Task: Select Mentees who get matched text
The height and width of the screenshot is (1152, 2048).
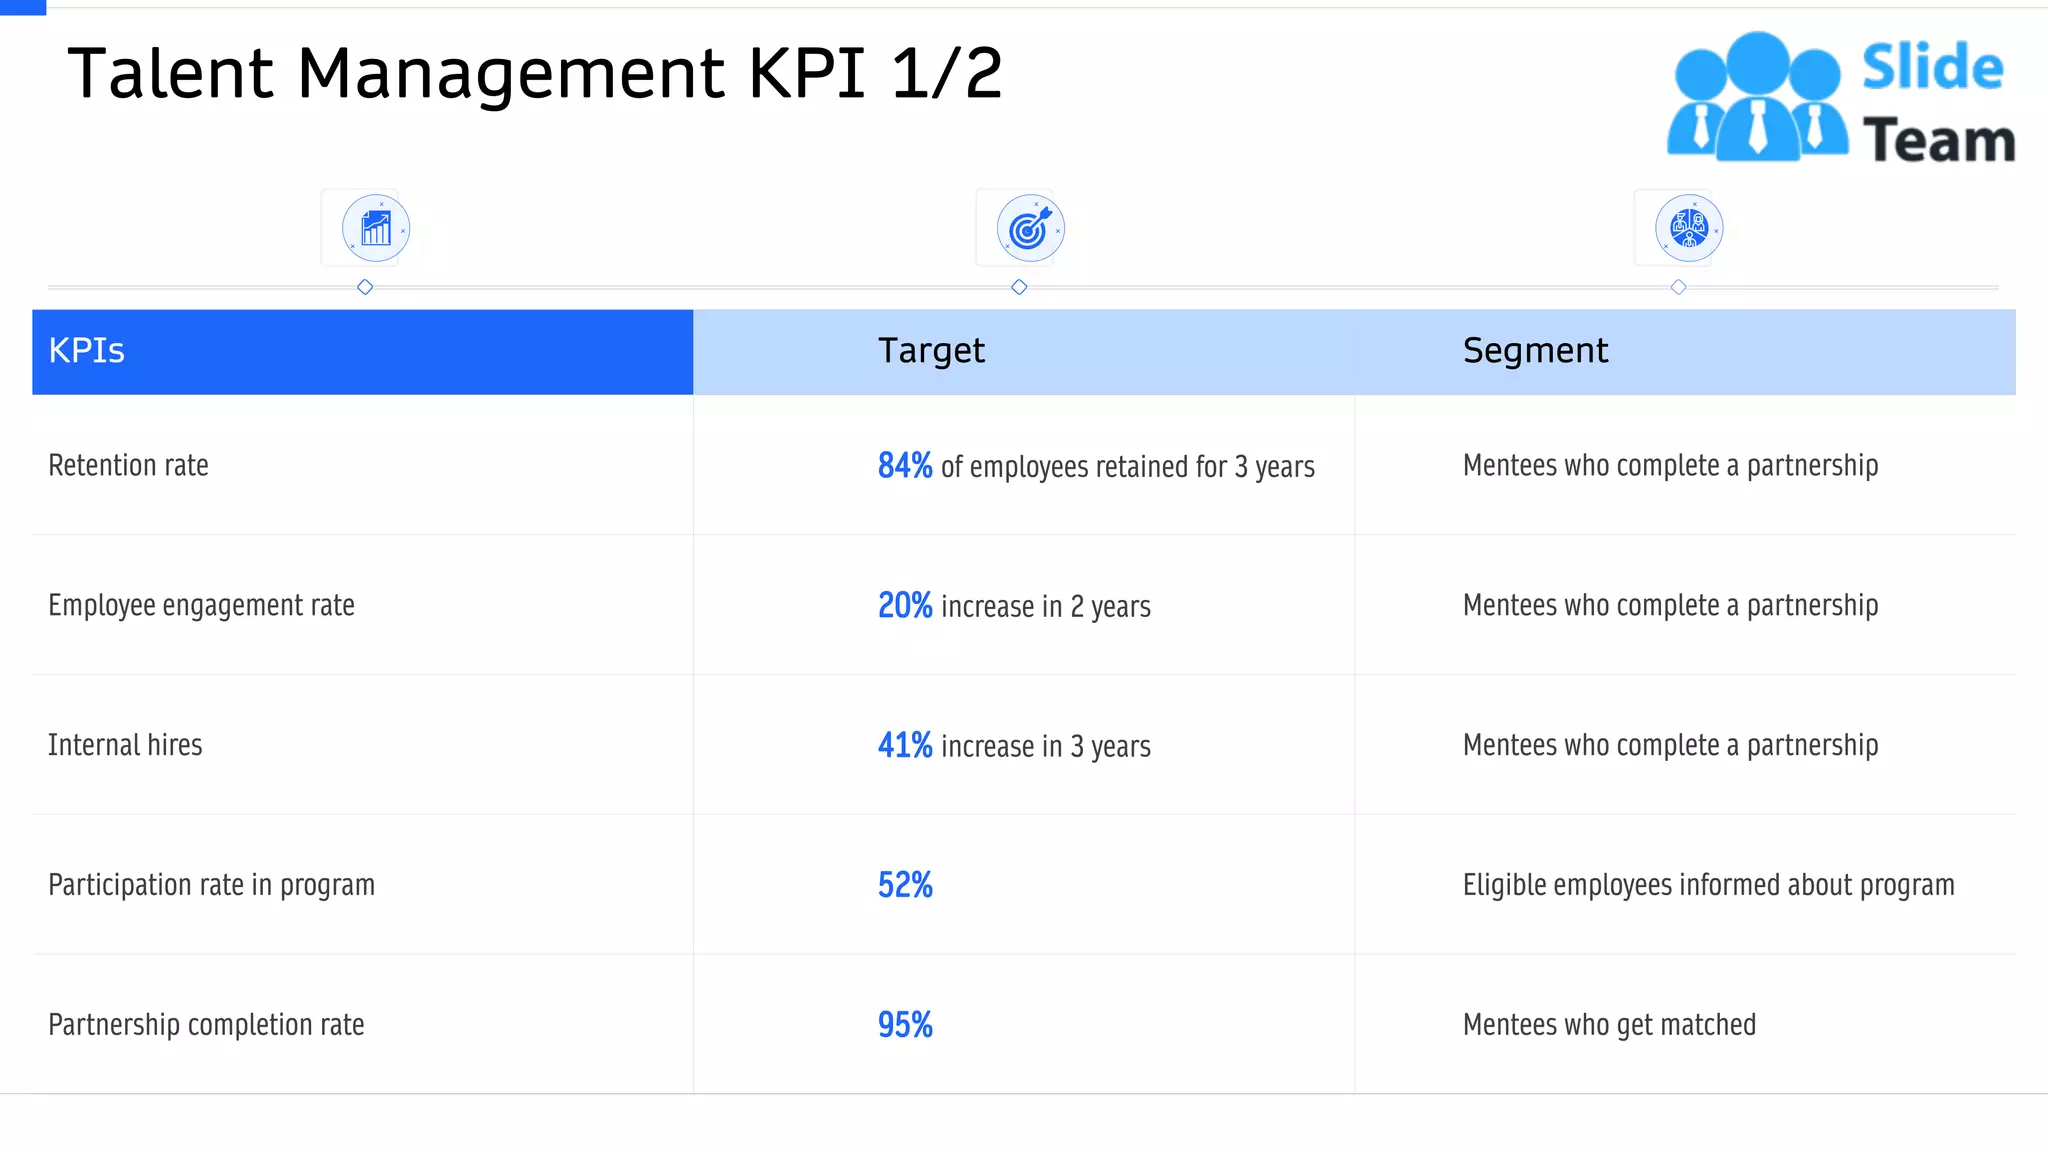Action: tap(1609, 1025)
